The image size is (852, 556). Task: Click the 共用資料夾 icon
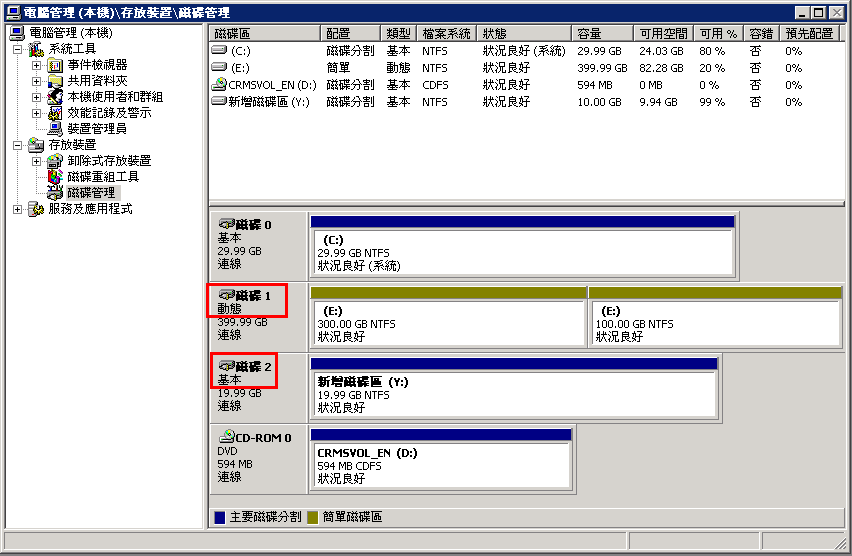coord(55,82)
